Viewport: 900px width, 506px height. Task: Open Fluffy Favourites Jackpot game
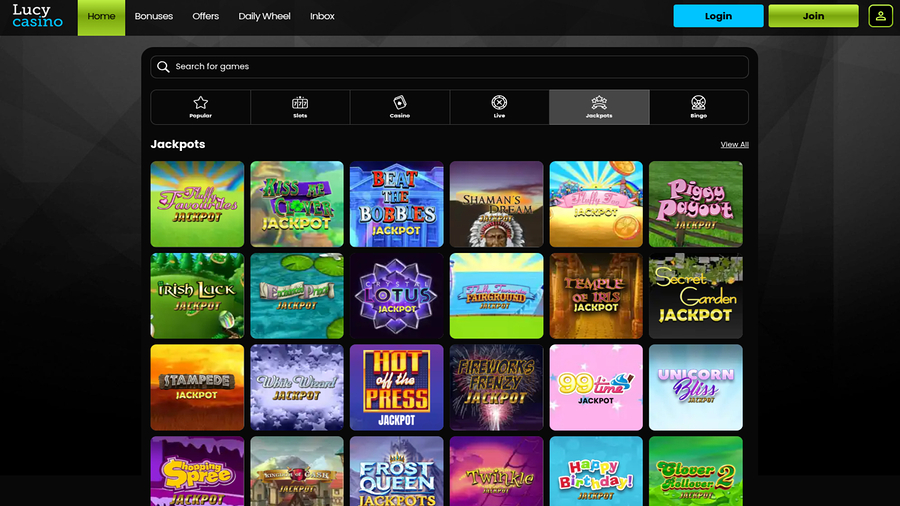[197, 204]
